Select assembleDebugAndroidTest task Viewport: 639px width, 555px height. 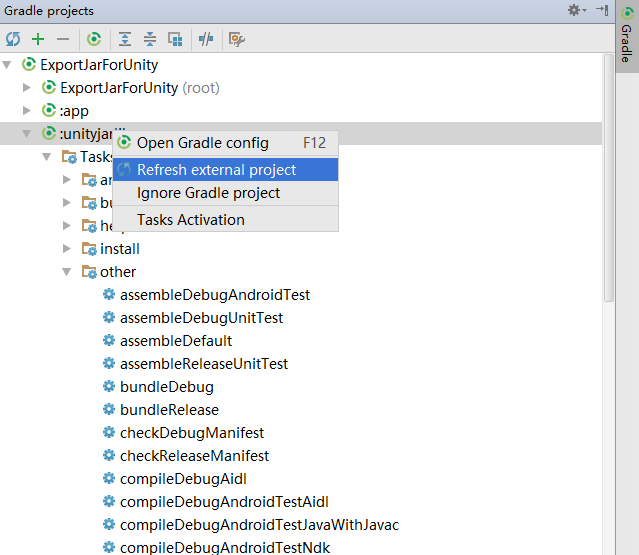pyautogui.click(x=206, y=295)
